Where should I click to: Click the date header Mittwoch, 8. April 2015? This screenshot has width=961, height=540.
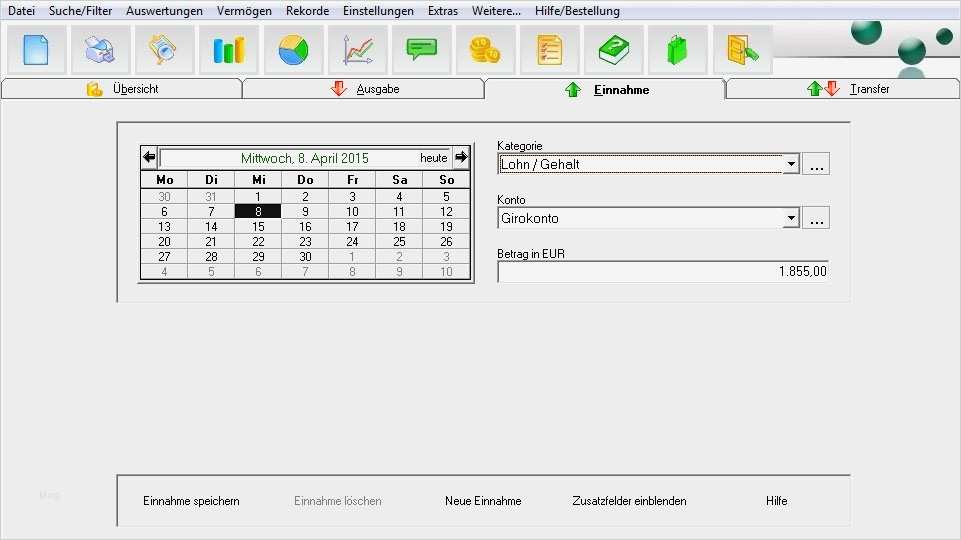305,158
